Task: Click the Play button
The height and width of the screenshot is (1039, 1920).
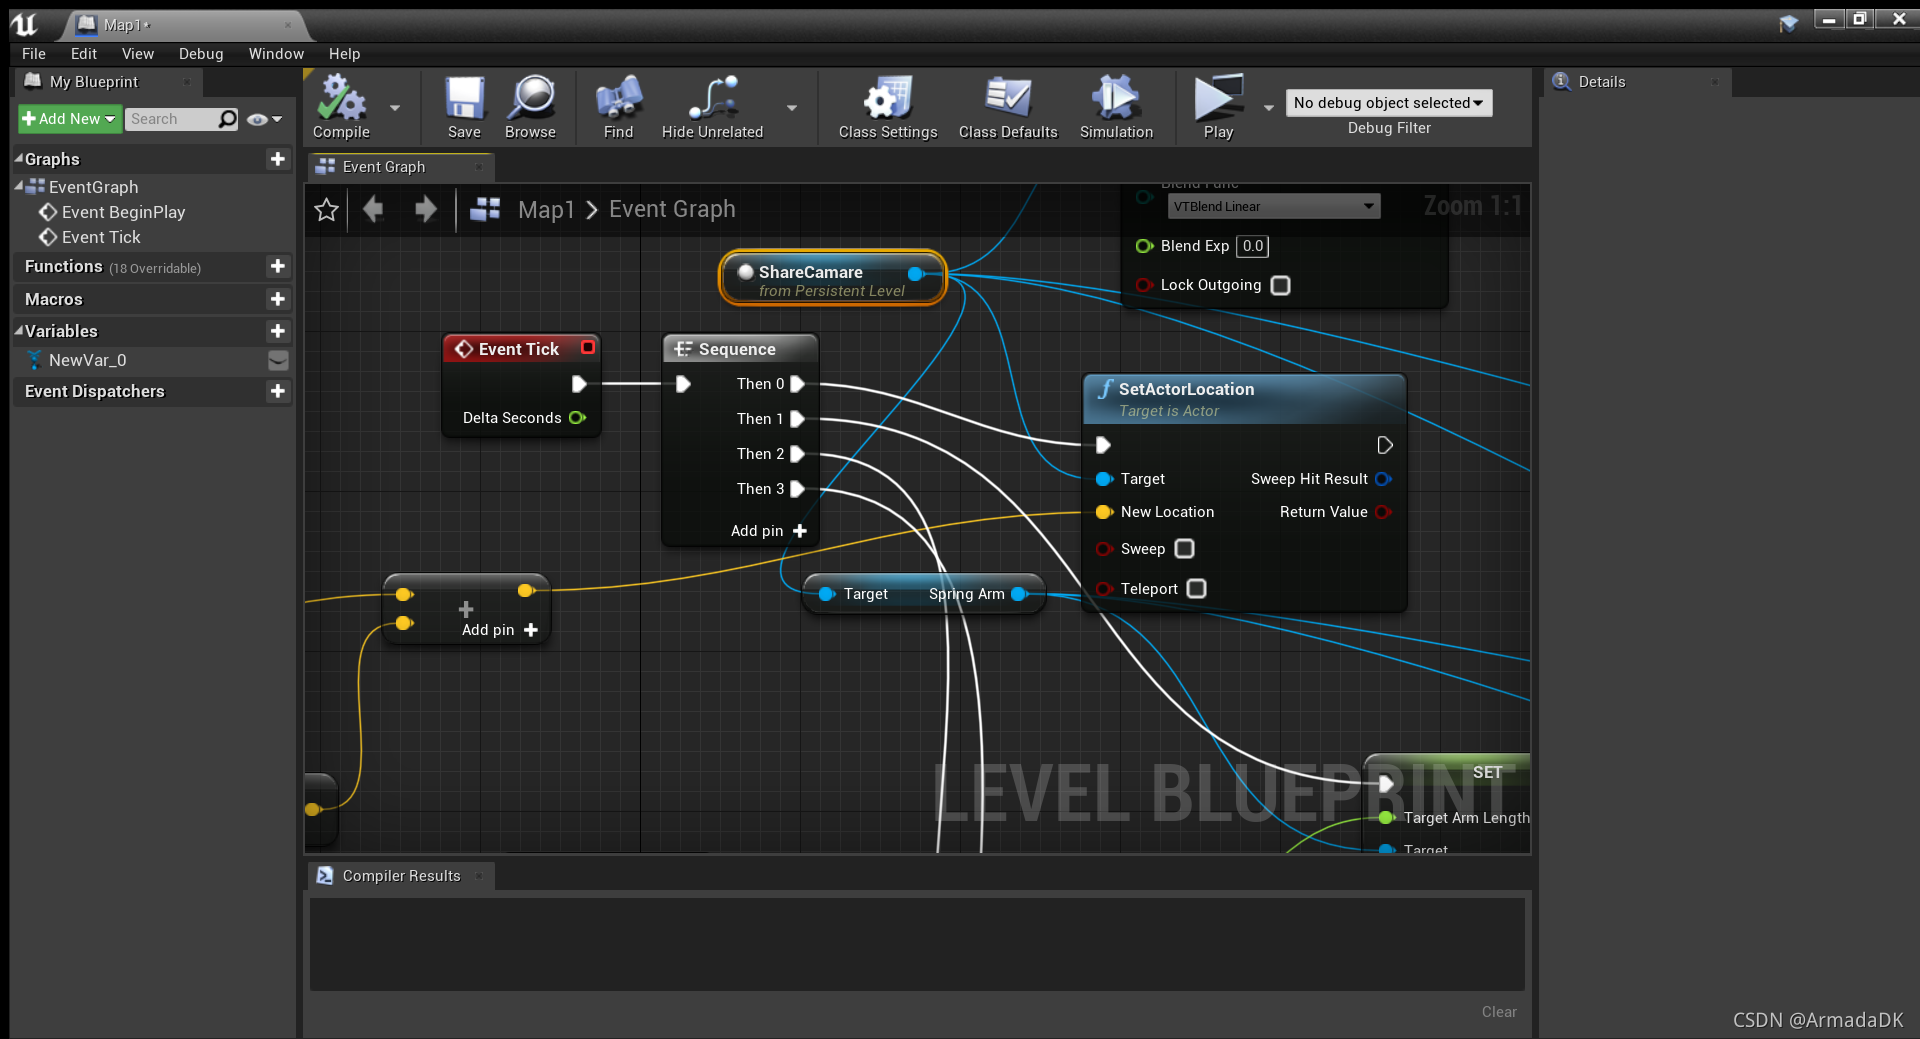Action: pos(1218,107)
